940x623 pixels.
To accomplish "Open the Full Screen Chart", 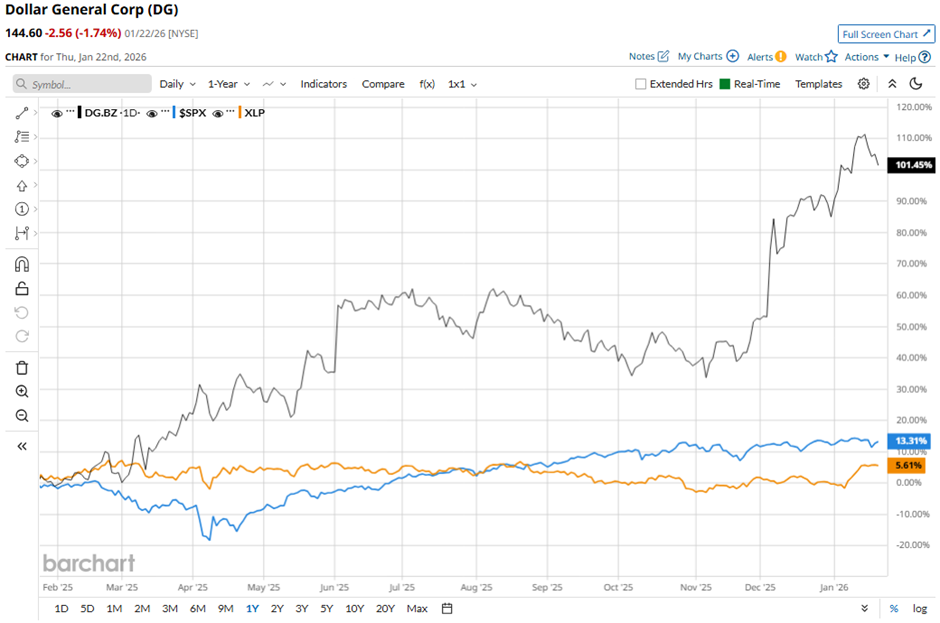I will (886, 34).
